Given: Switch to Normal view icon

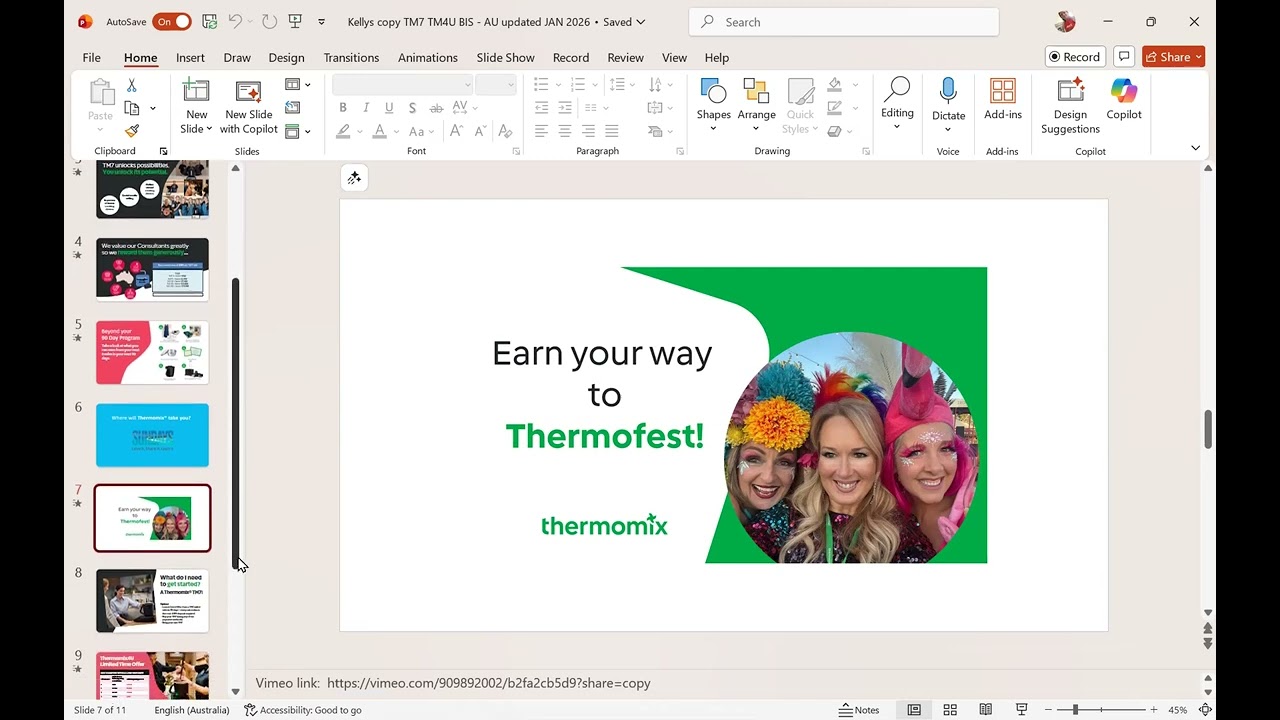Looking at the screenshot, I should tap(914, 710).
